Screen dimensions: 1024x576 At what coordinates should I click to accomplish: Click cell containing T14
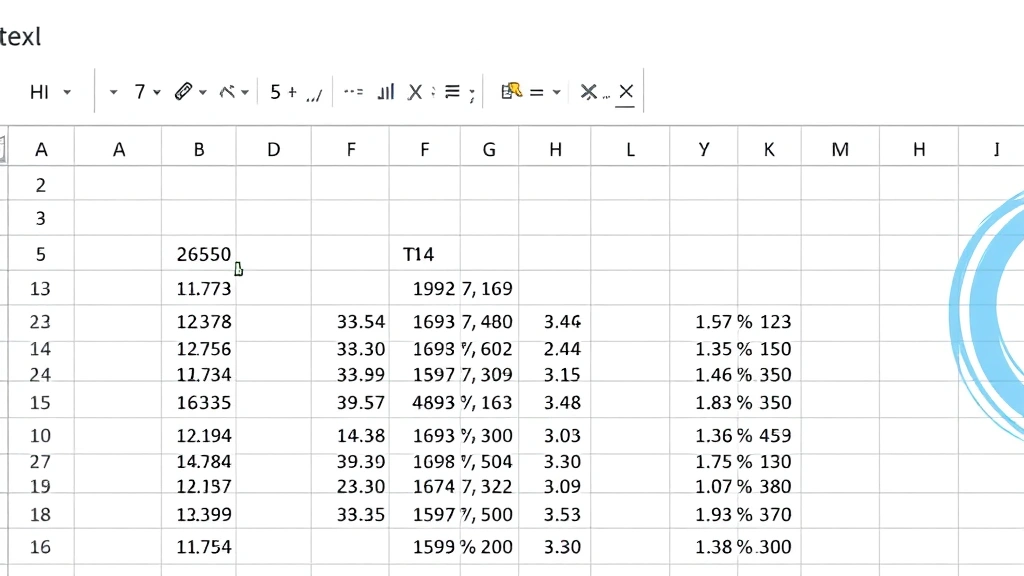tap(418, 254)
